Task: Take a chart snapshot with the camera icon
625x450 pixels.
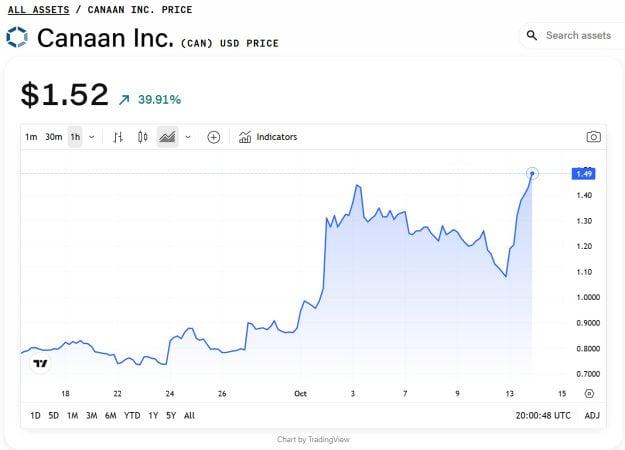Action: point(593,137)
